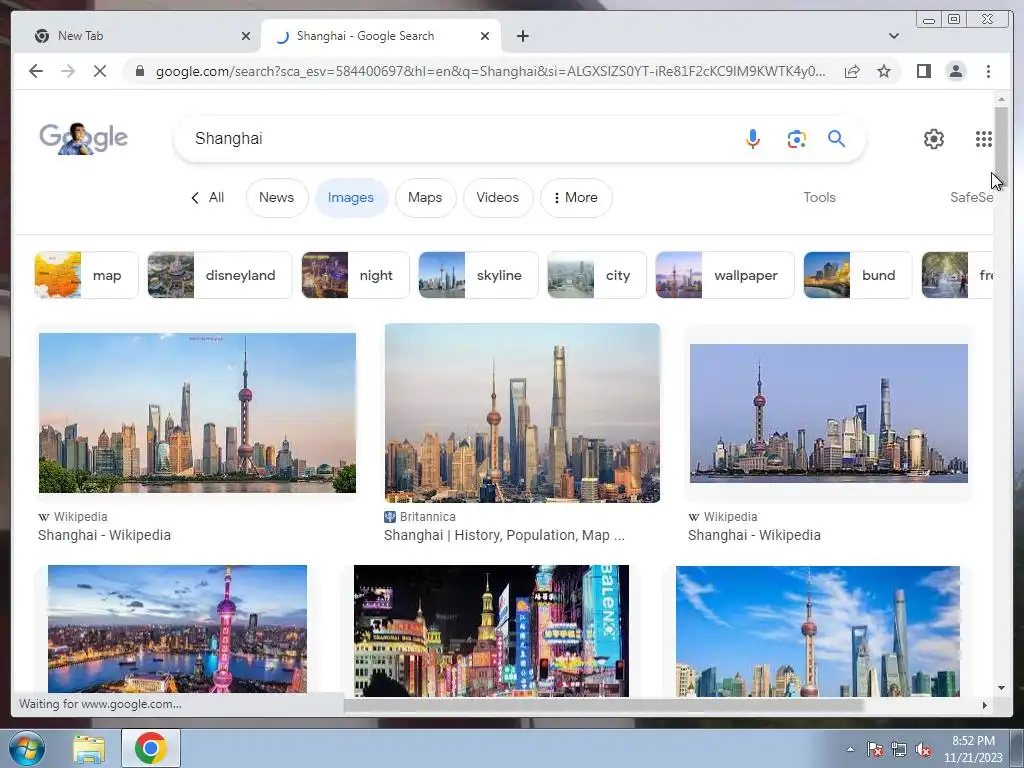Screen dimensions: 1024x768
Task: Search by image with Google Lens icon
Action: (796, 138)
